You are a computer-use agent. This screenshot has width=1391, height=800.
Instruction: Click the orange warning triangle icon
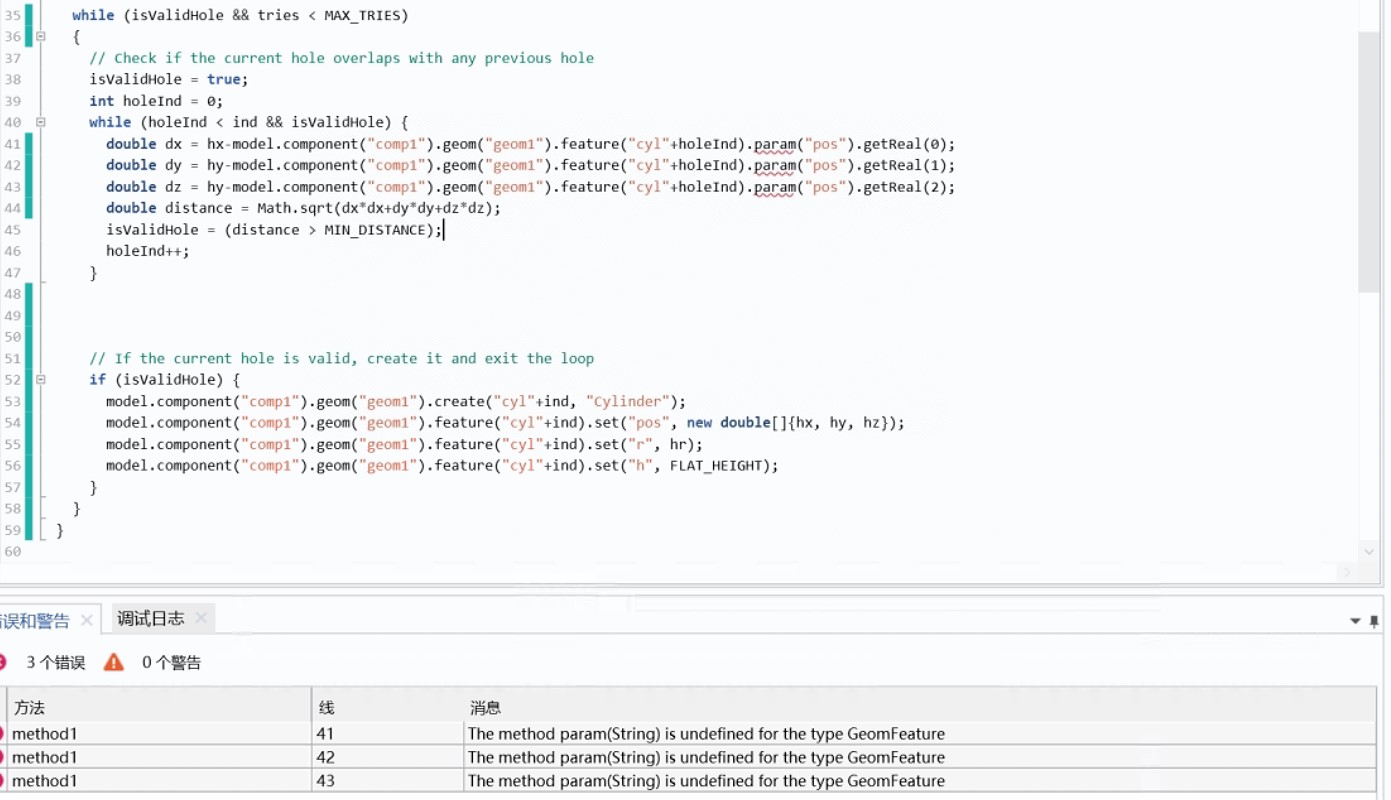(114, 662)
